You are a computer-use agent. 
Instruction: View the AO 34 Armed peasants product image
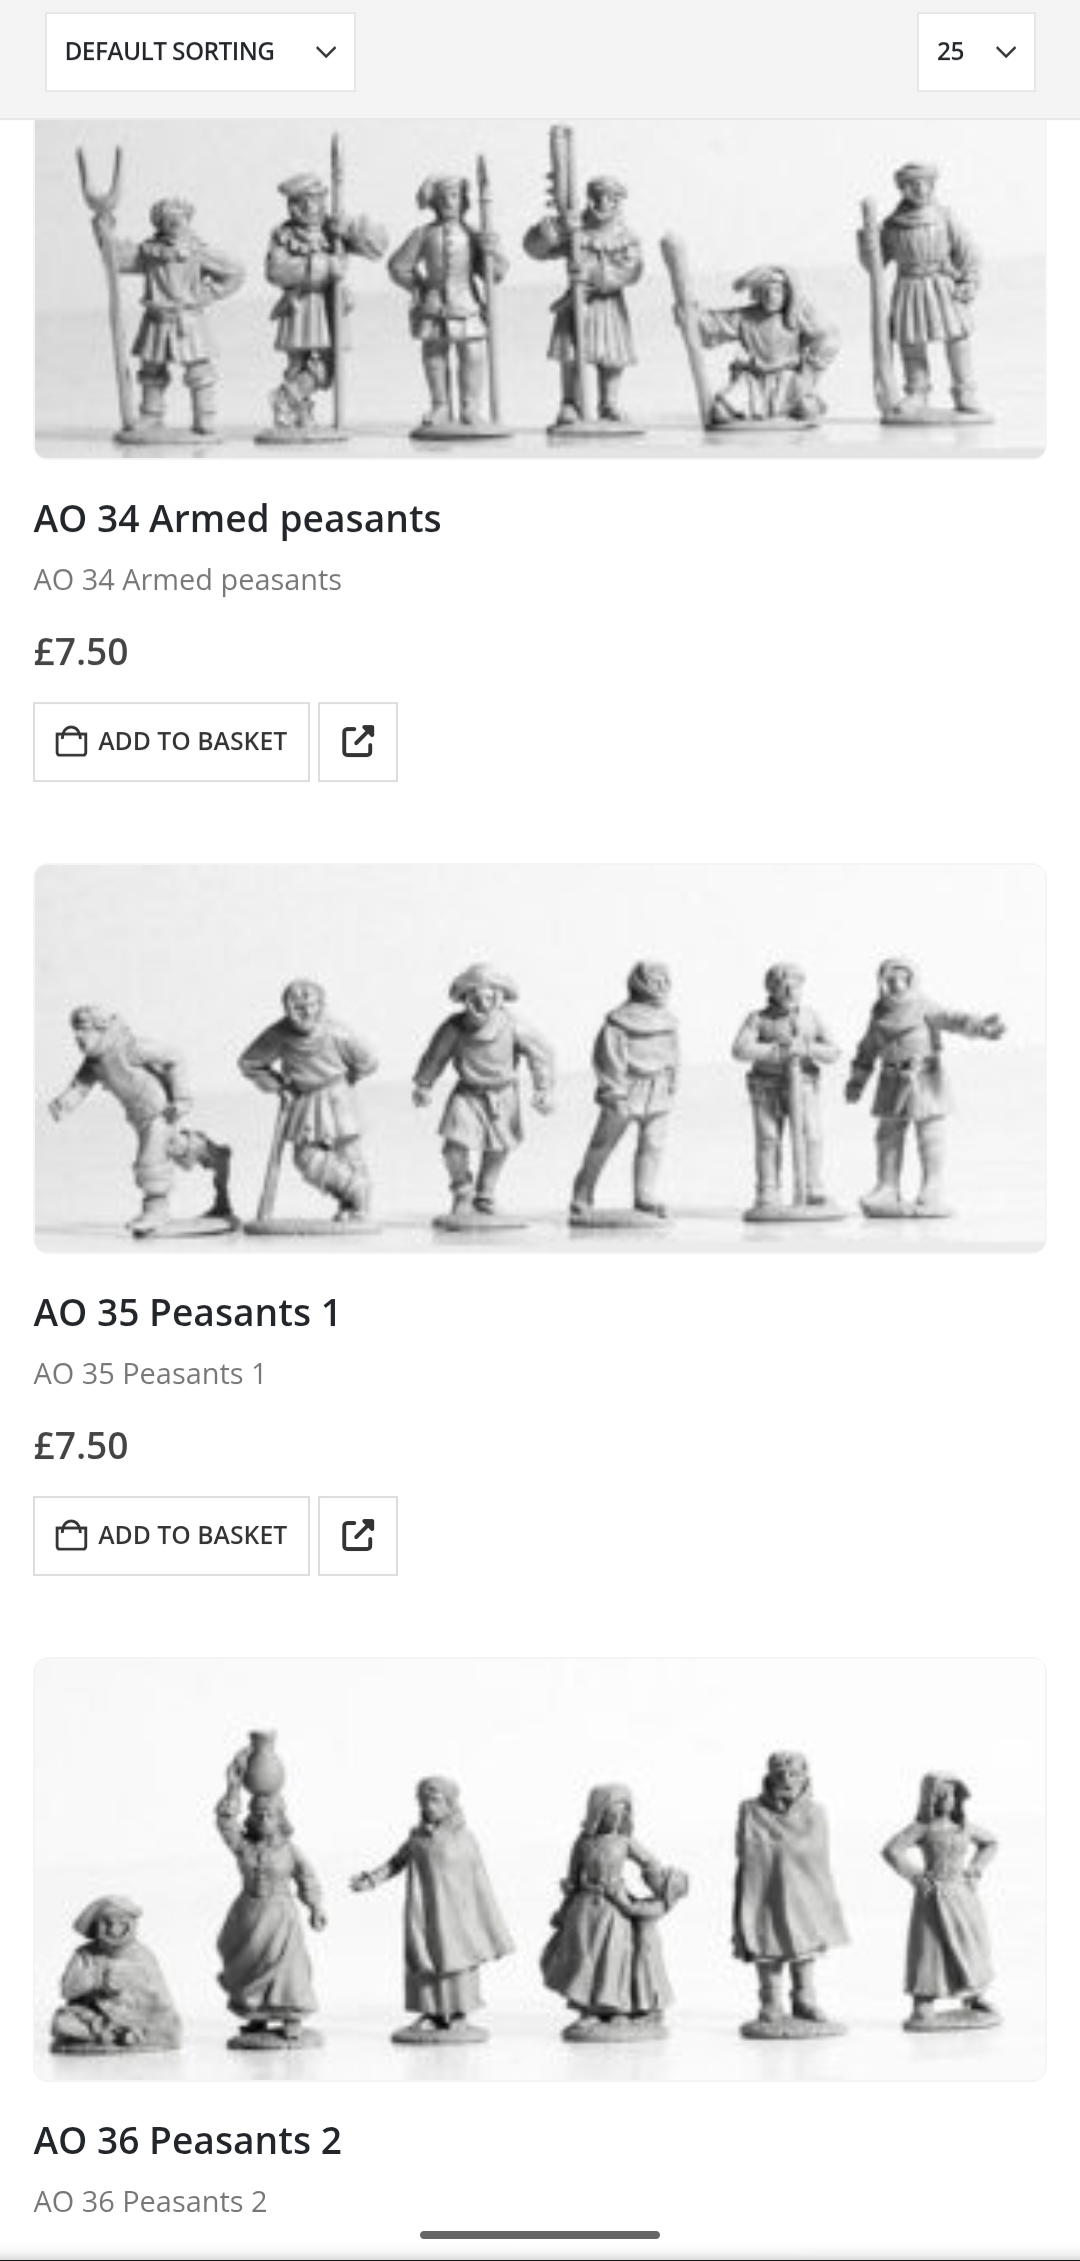click(x=540, y=289)
